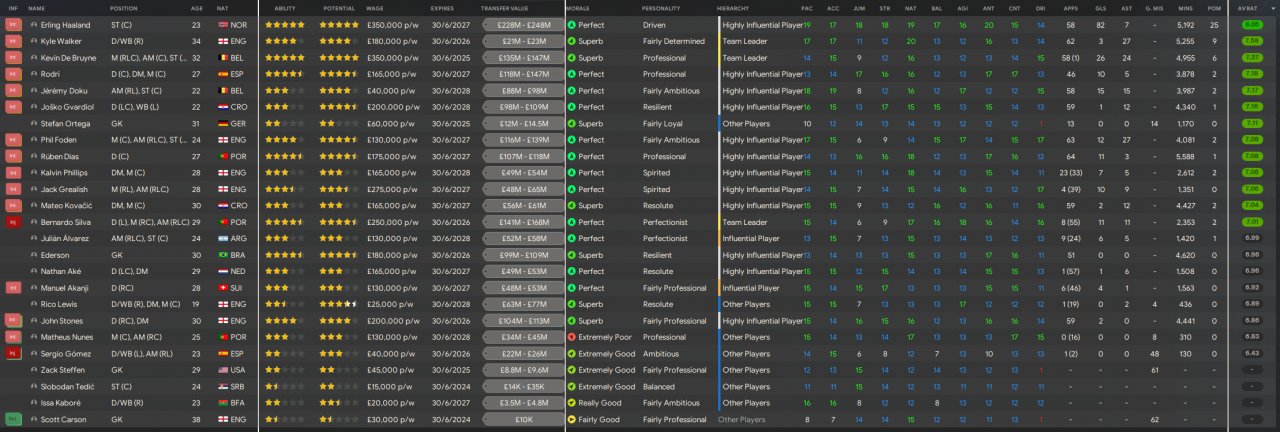The width and height of the screenshot is (1280, 432).
Task: Click Matheus Nunes's red Extremely Poor morale icon
Action: click(571, 337)
